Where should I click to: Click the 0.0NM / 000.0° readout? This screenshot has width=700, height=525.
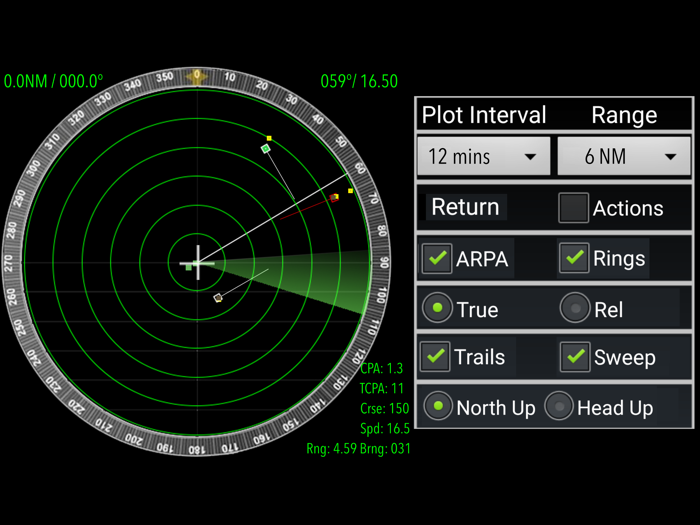[53, 81]
